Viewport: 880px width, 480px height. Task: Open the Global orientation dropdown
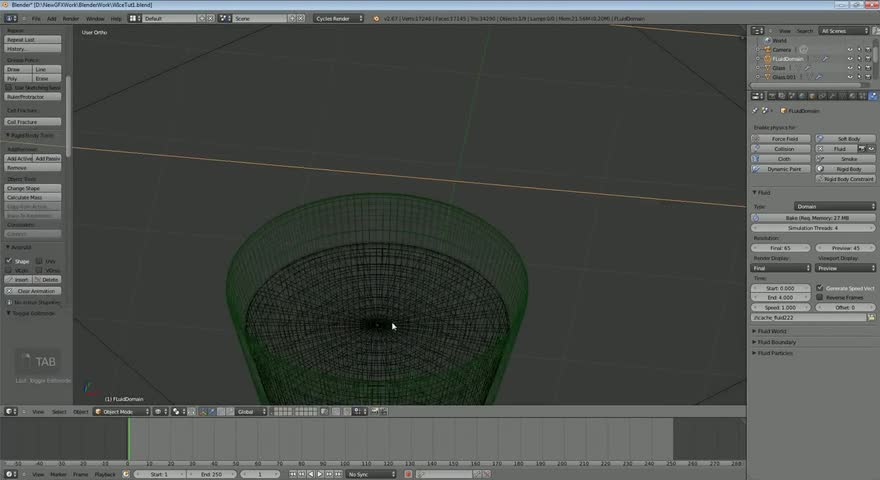tap(251, 412)
